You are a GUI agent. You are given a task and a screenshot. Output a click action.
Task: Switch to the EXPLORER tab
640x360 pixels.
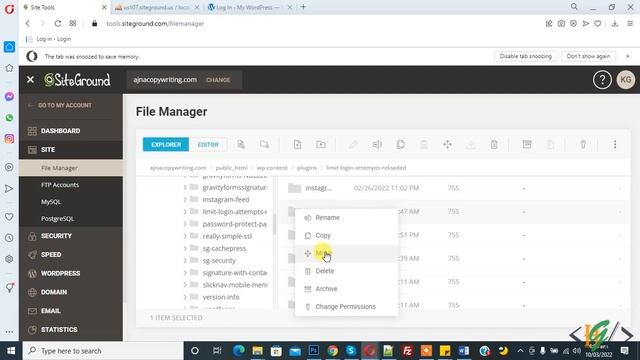point(166,144)
